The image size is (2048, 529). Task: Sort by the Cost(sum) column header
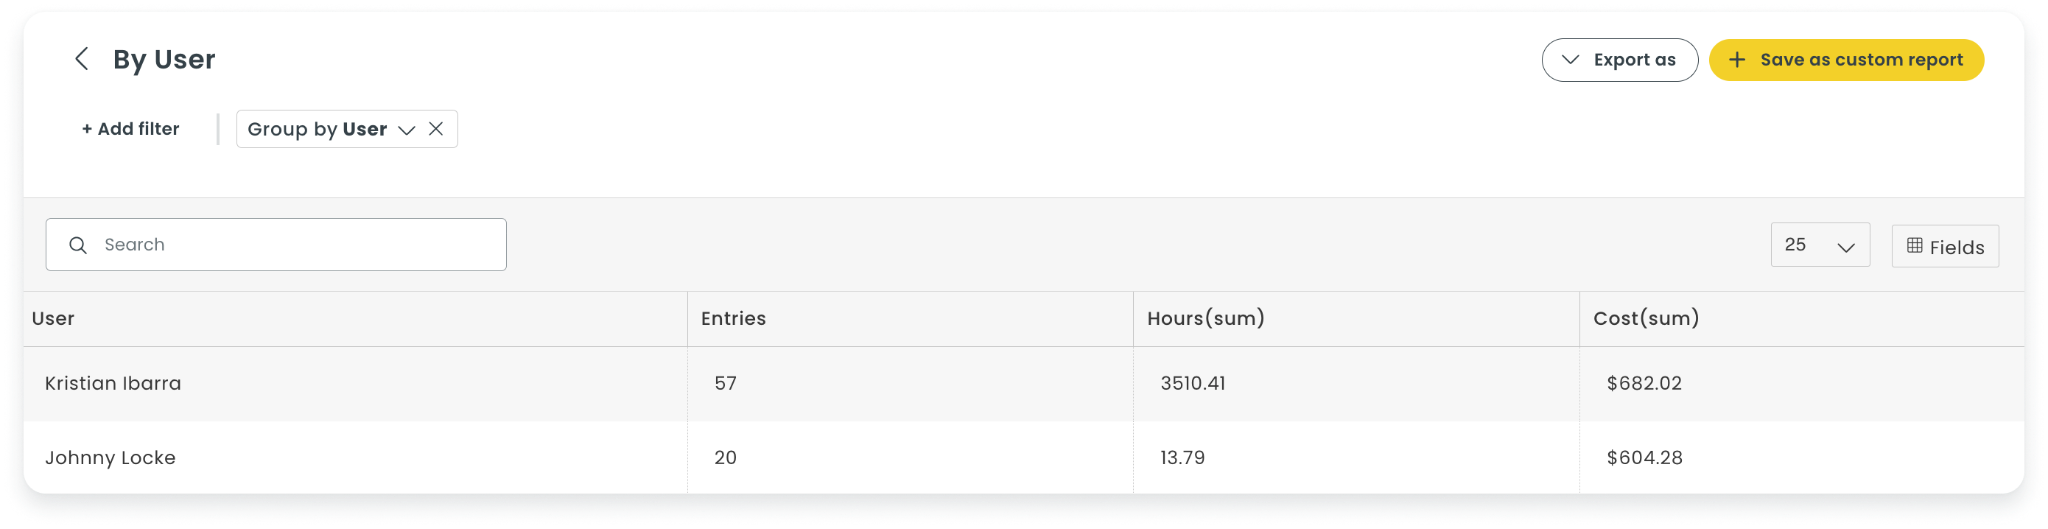pos(1646,319)
